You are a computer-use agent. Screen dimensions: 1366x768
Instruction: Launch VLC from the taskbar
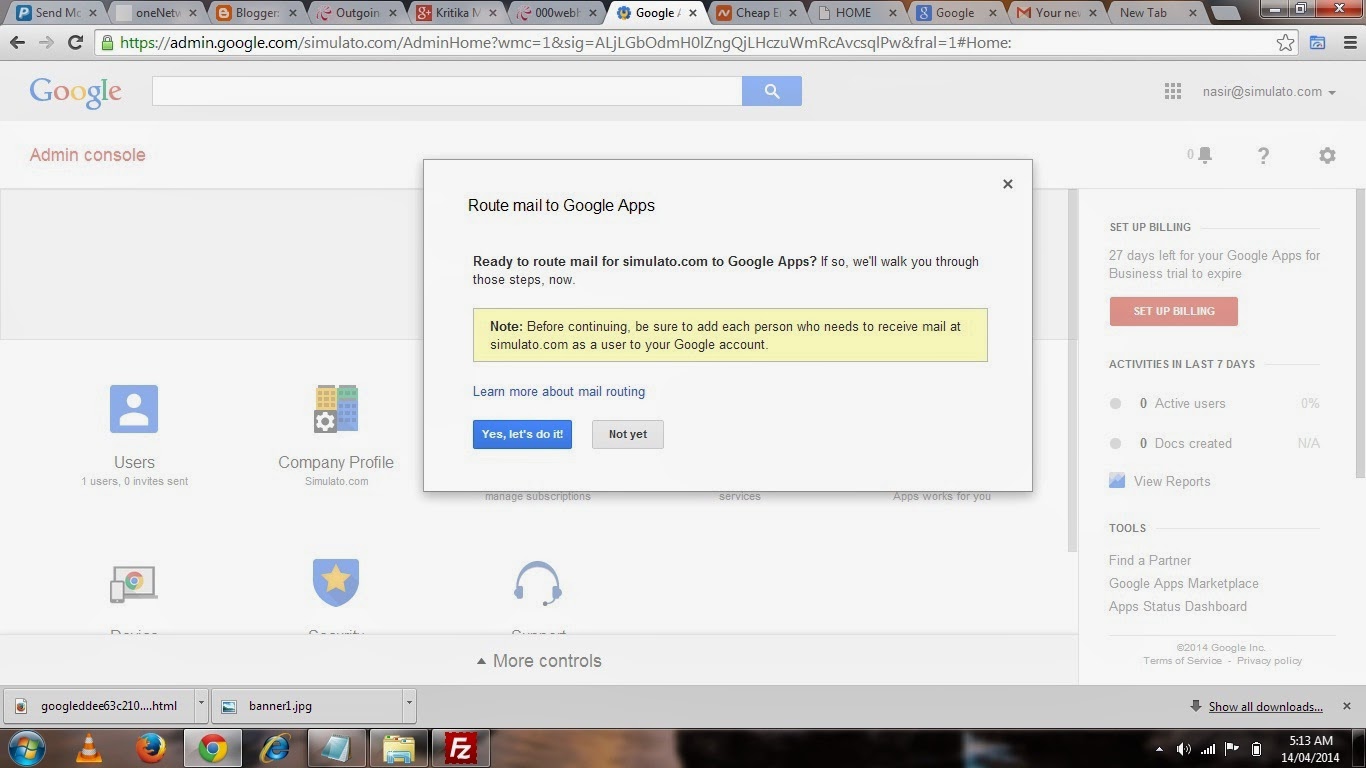coord(89,748)
